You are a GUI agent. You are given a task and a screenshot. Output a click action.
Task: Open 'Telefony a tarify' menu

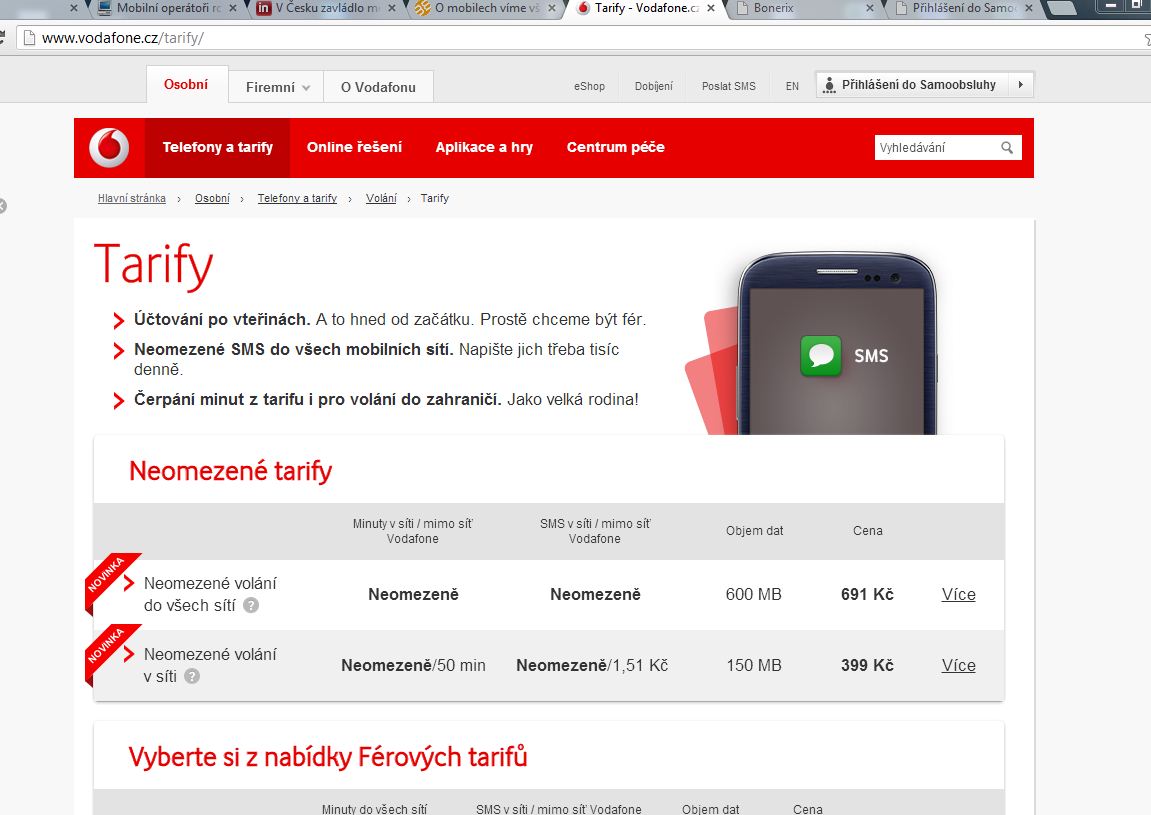pyautogui.click(x=217, y=148)
